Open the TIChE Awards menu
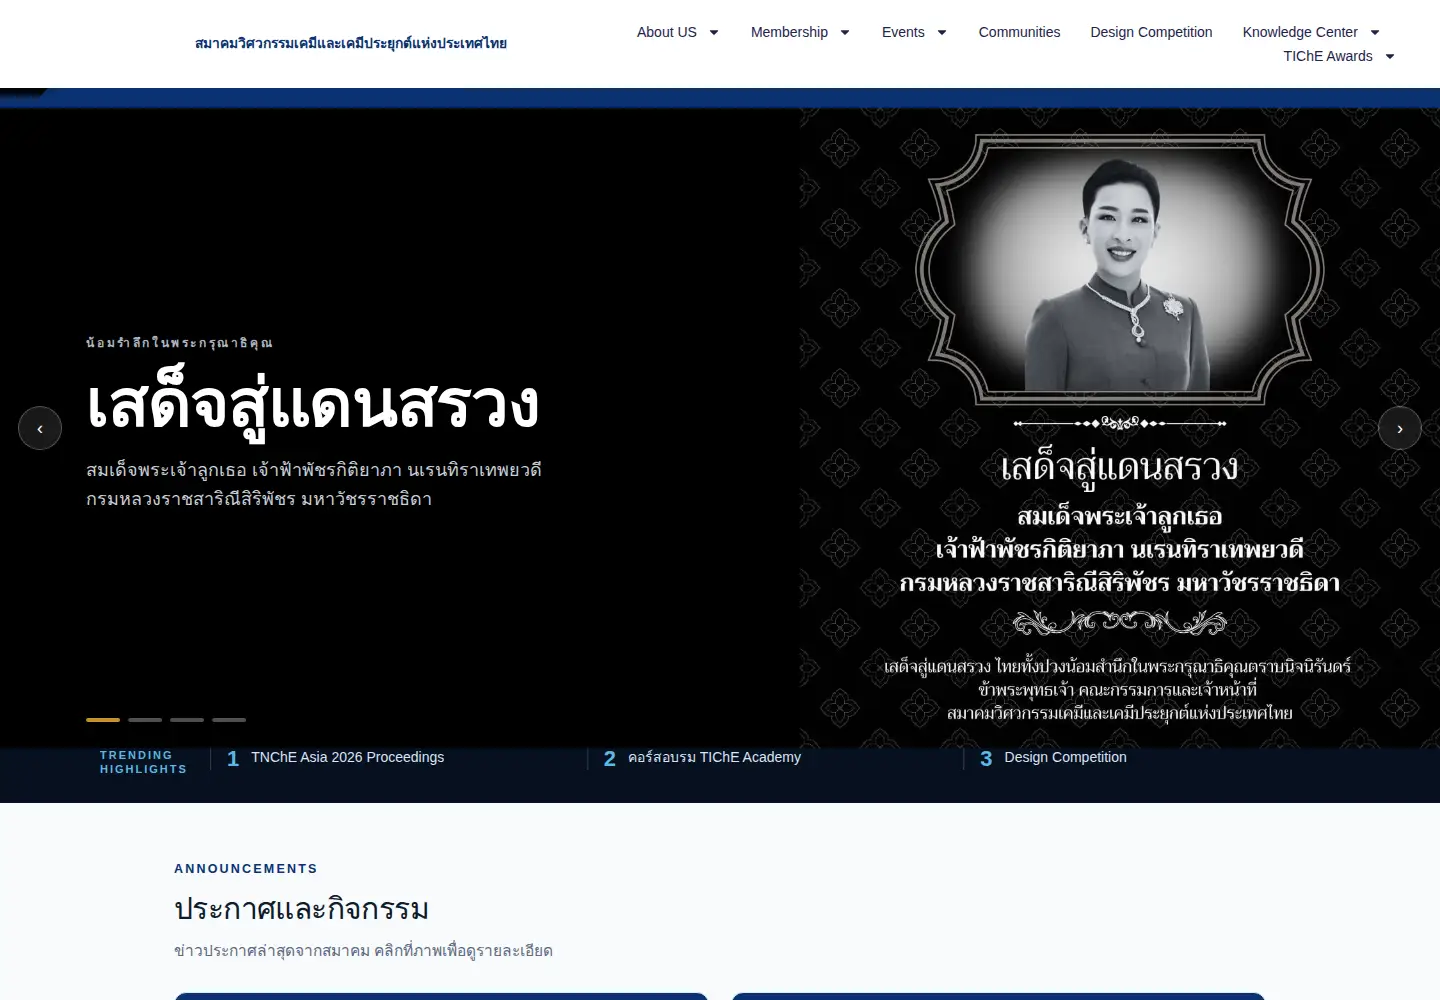 1328,56
